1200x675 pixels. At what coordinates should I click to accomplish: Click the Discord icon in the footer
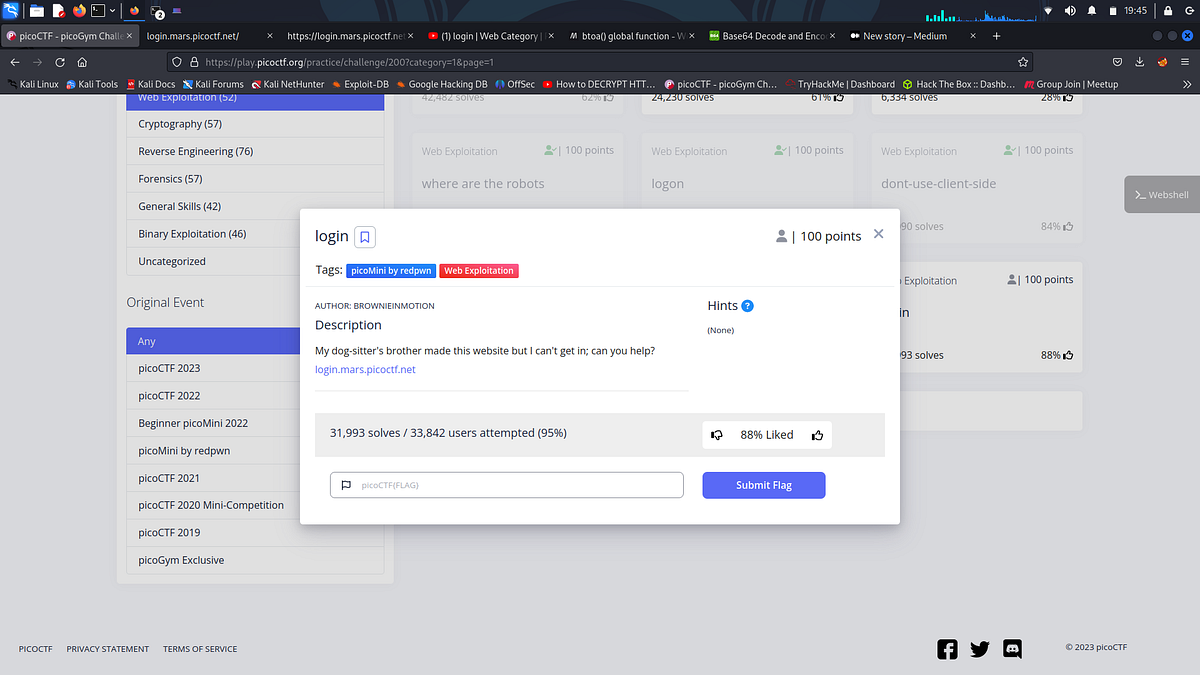[x=1012, y=649]
